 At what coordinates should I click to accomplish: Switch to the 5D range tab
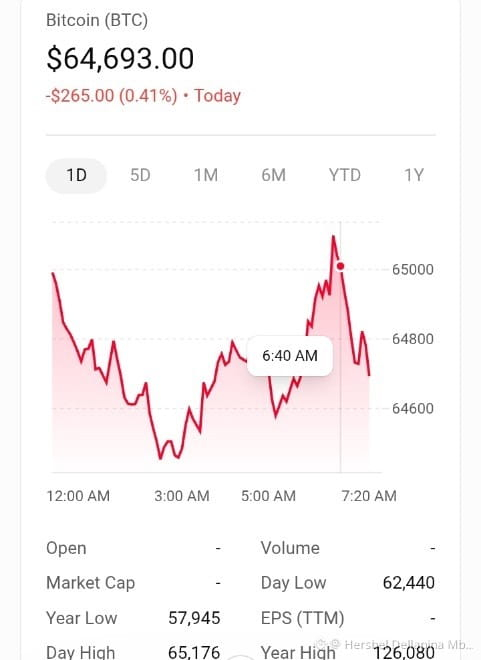pyautogui.click(x=140, y=176)
